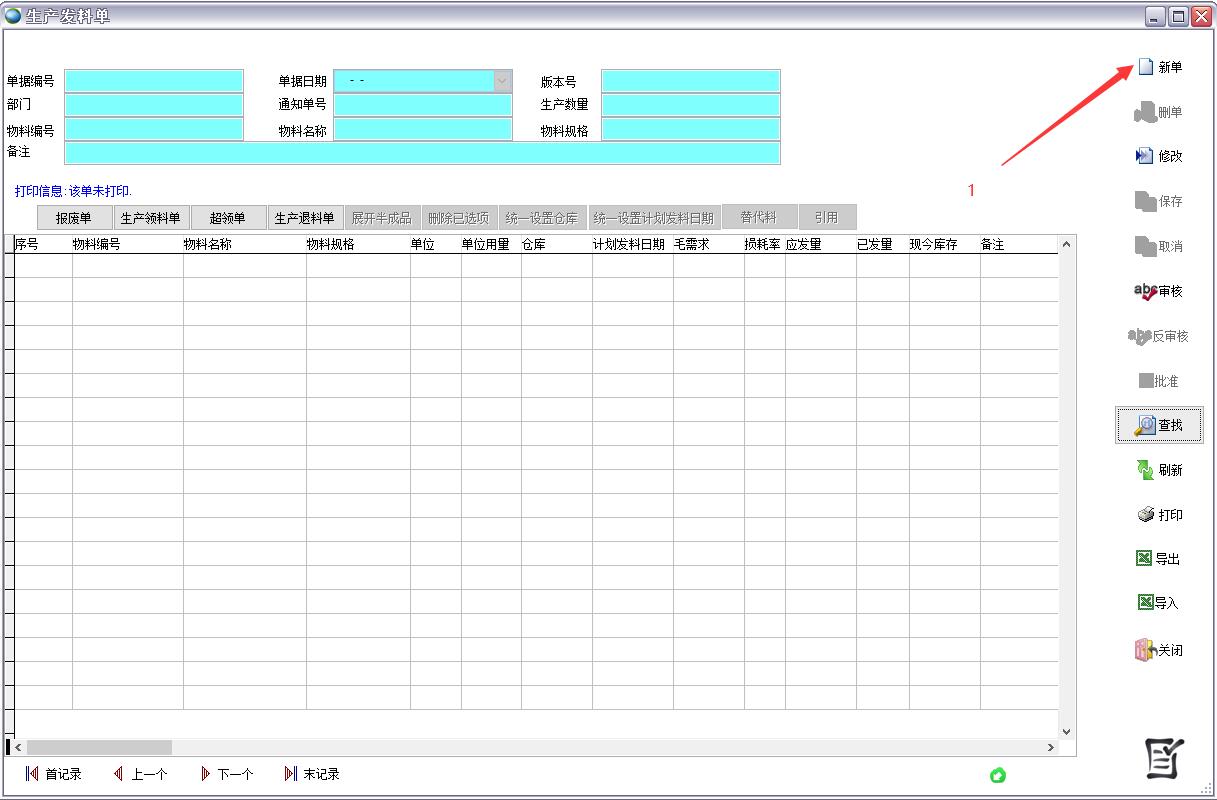
Task: Click the 单据编号 input field
Action: [x=154, y=81]
